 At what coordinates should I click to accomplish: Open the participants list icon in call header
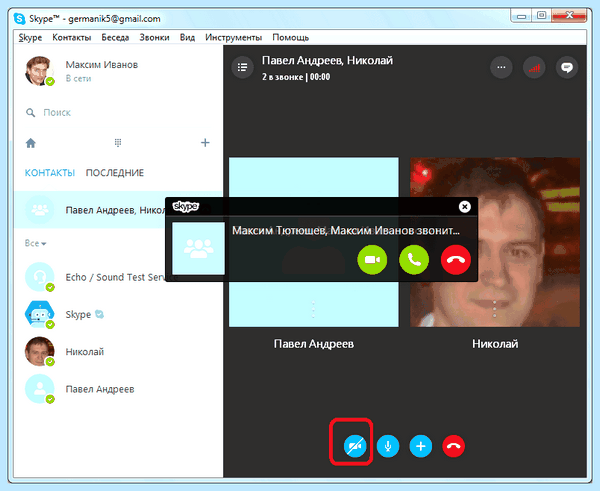[x=243, y=67]
